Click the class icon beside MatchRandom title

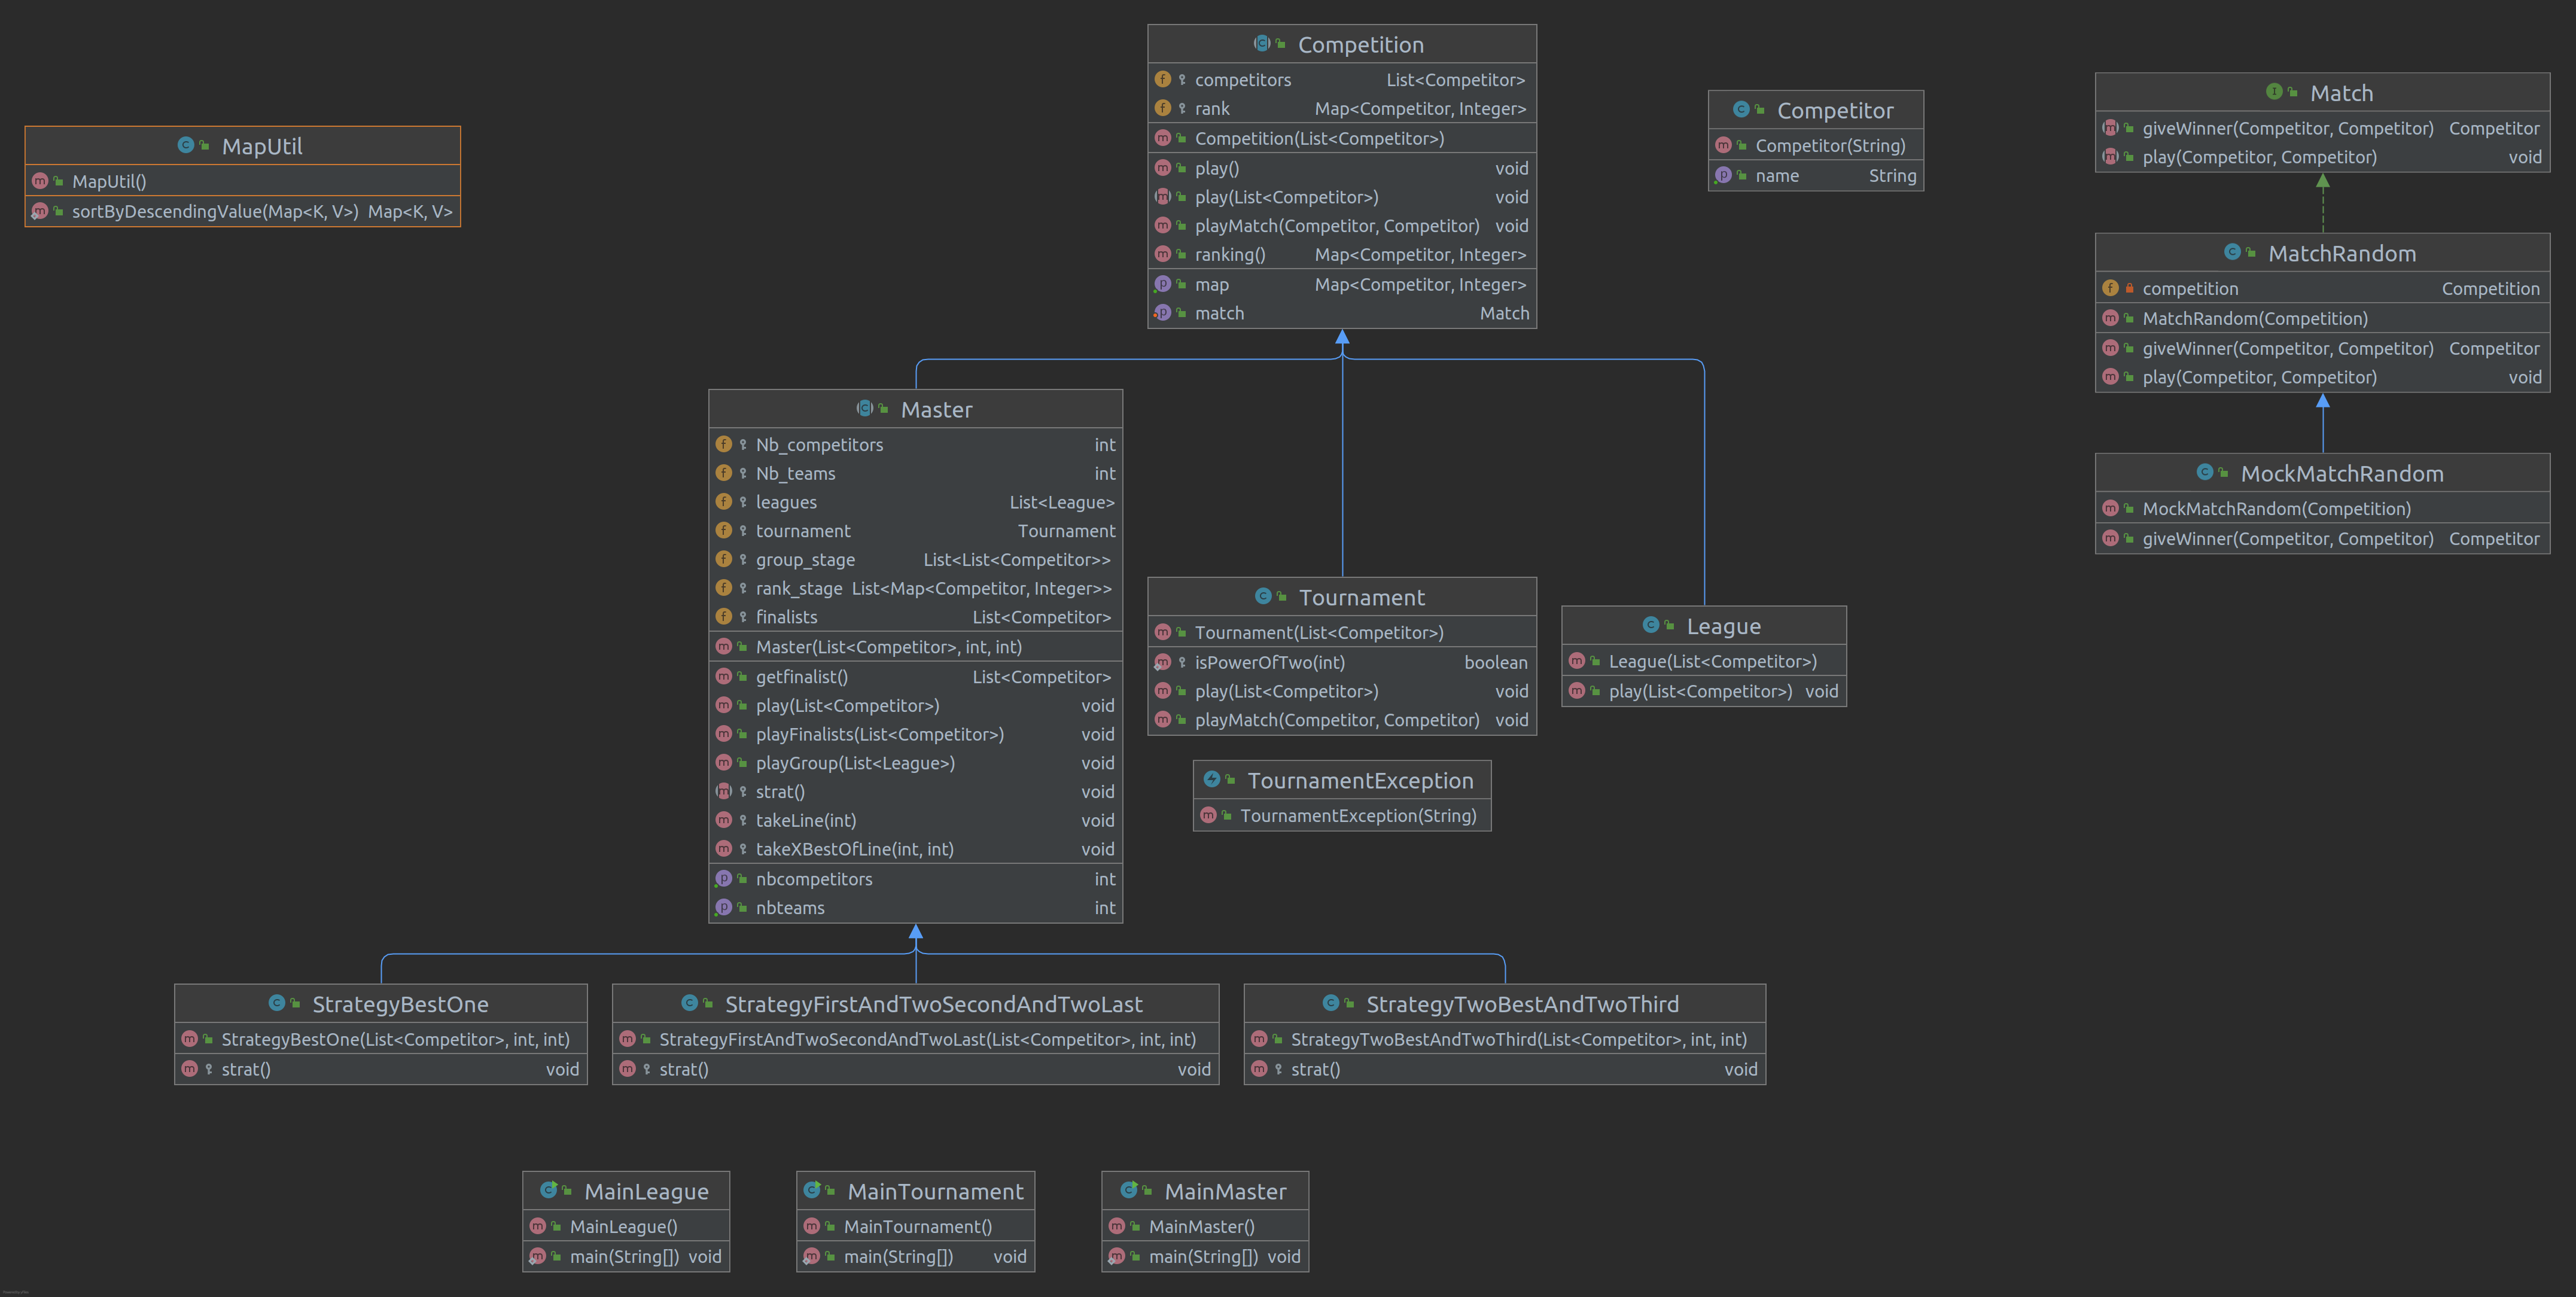(x=2232, y=252)
